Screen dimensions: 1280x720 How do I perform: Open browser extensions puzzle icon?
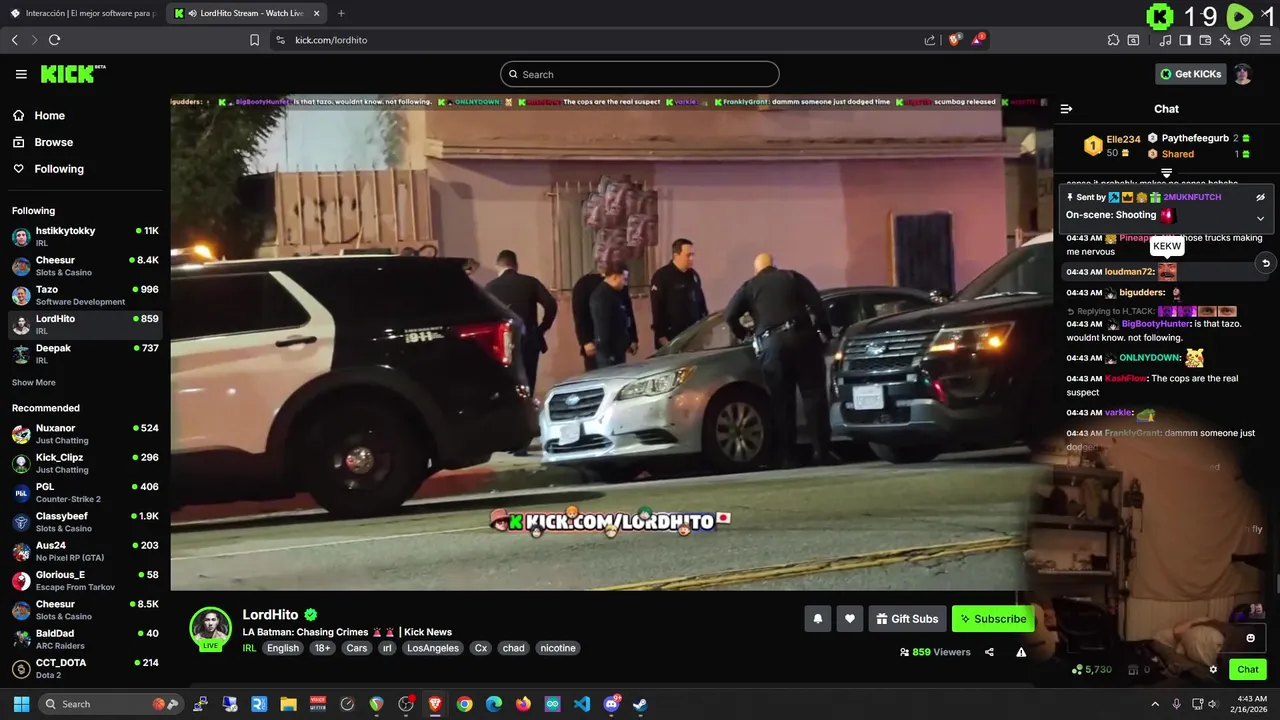click(1113, 40)
